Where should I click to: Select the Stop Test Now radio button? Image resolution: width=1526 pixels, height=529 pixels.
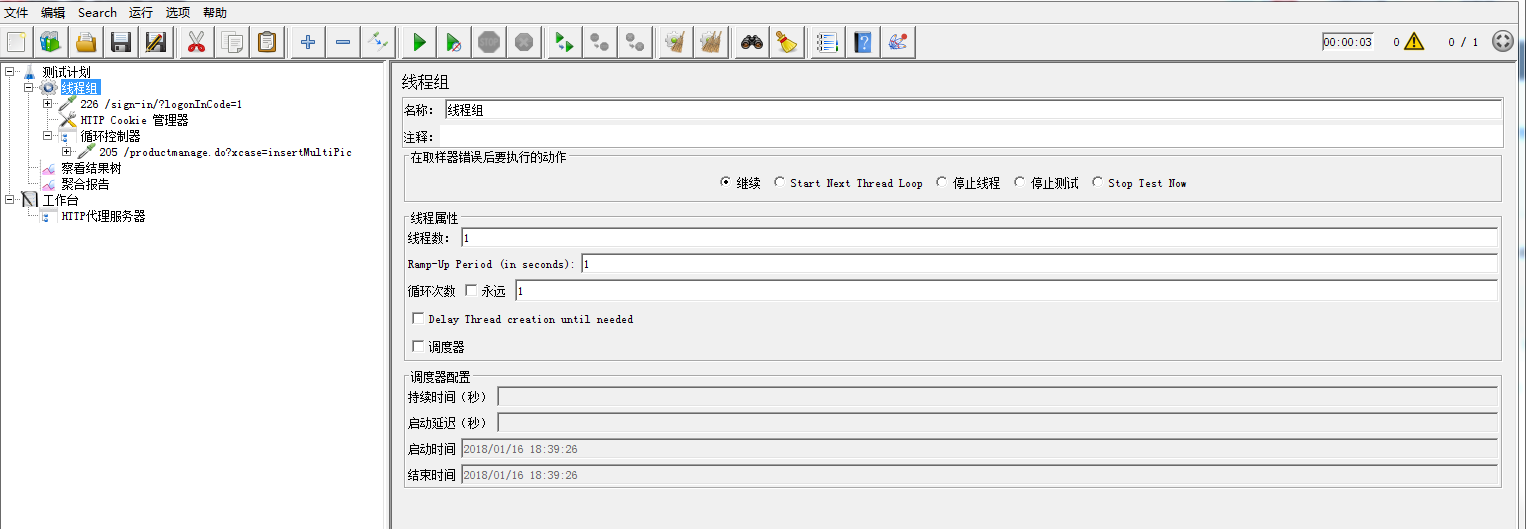coord(1098,183)
